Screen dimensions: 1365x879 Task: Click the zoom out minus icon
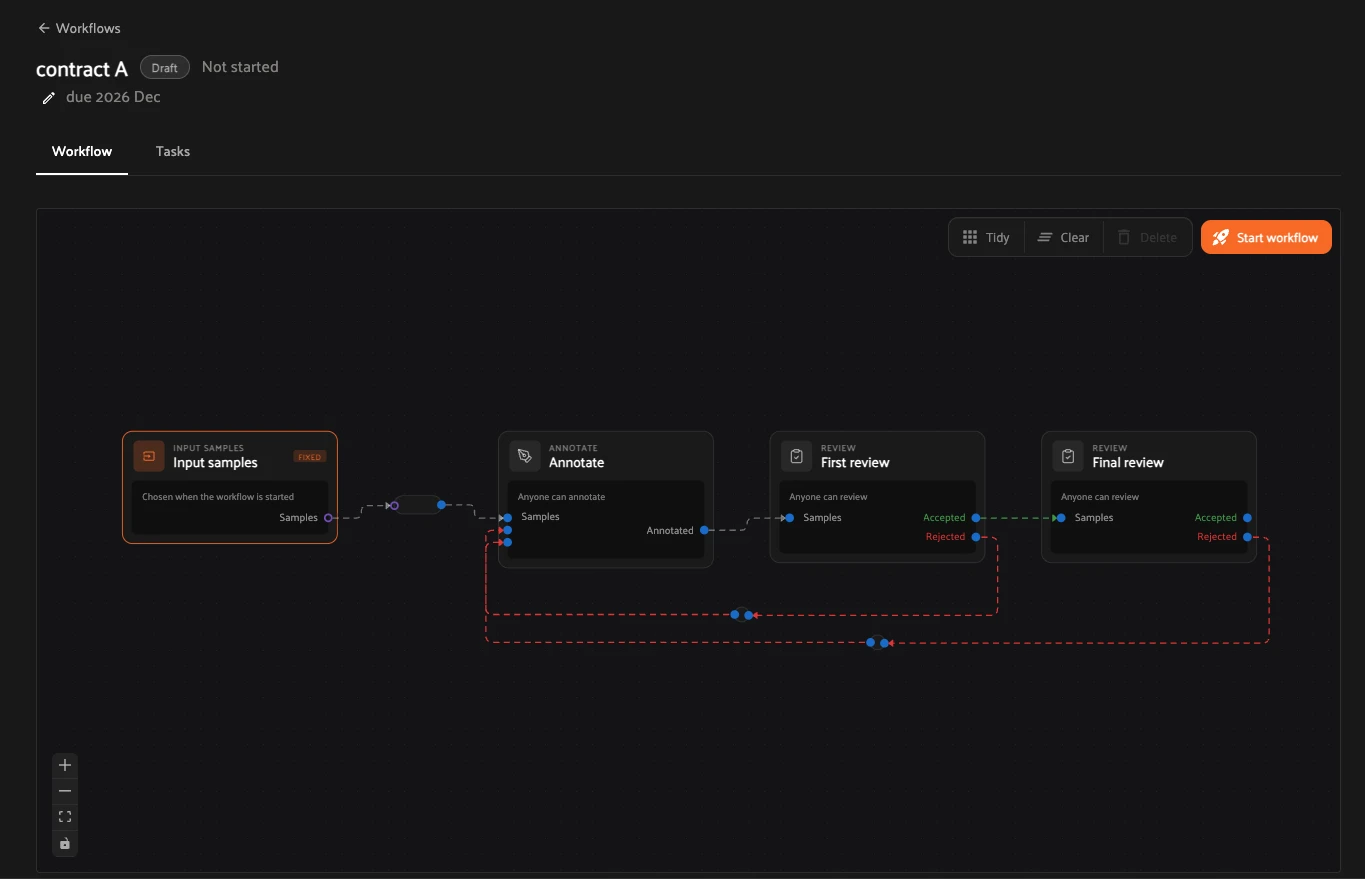(x=65, y=791)
